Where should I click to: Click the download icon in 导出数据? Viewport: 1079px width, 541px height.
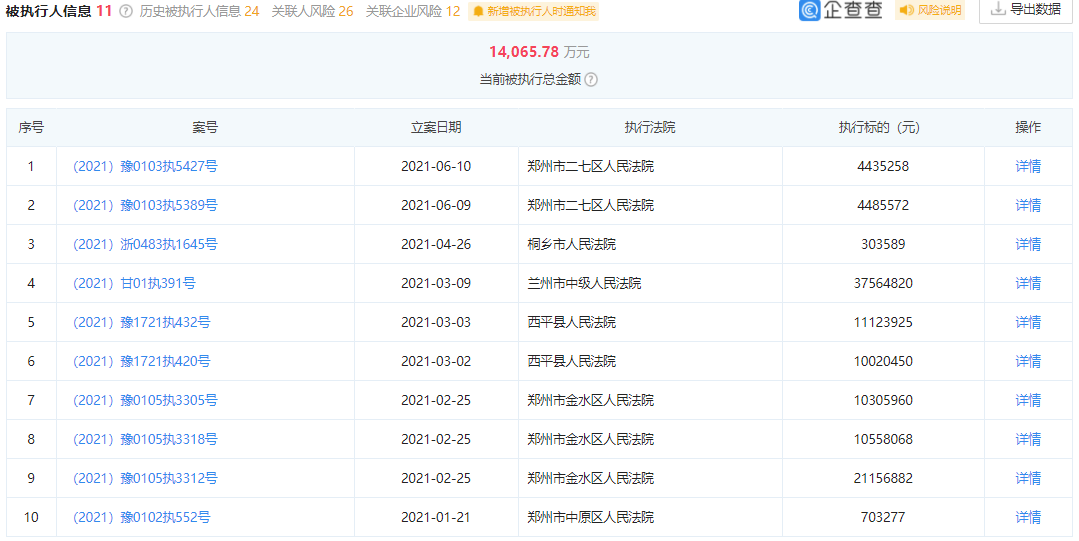[998, 9]
